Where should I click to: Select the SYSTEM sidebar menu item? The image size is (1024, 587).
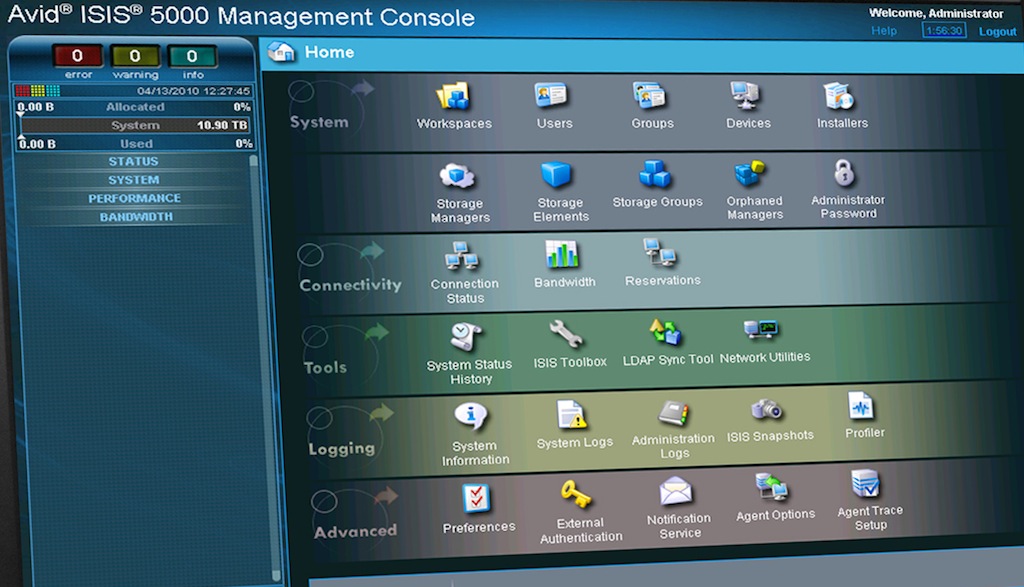point(133,180)
